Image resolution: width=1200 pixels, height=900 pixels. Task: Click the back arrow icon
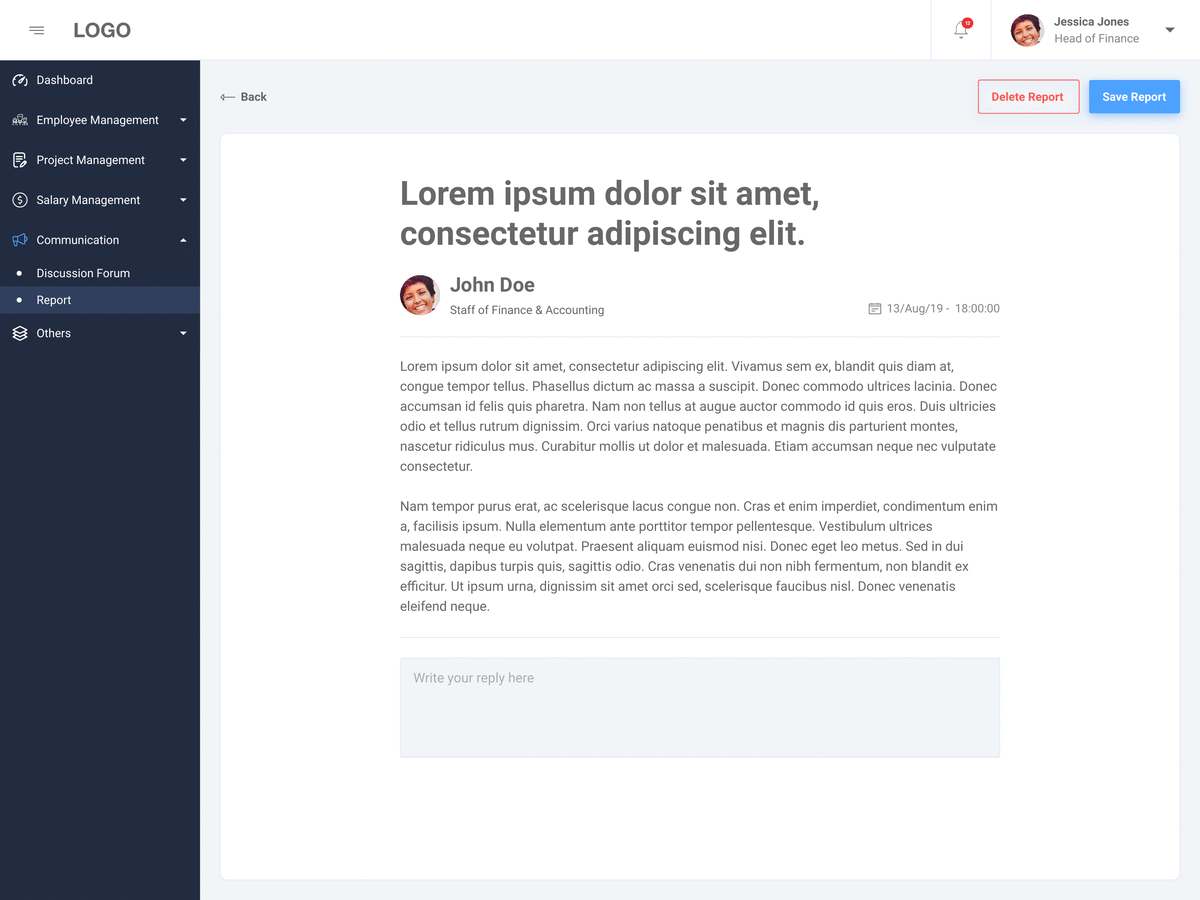tap(228, 97)
